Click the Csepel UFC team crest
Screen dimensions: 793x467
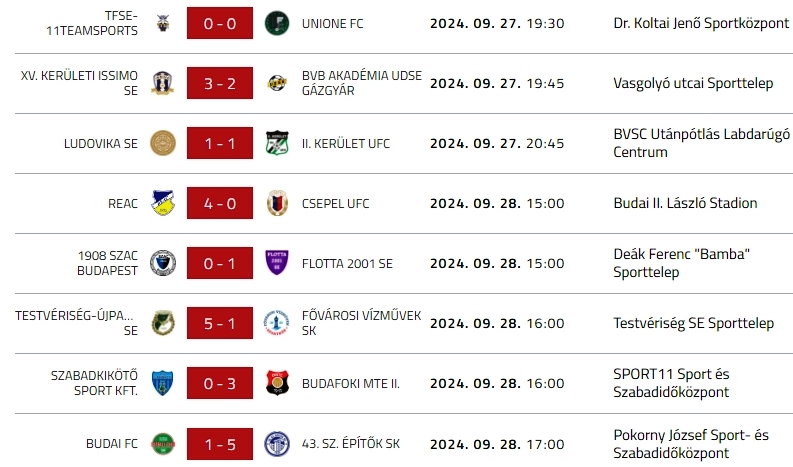(277, 203)
